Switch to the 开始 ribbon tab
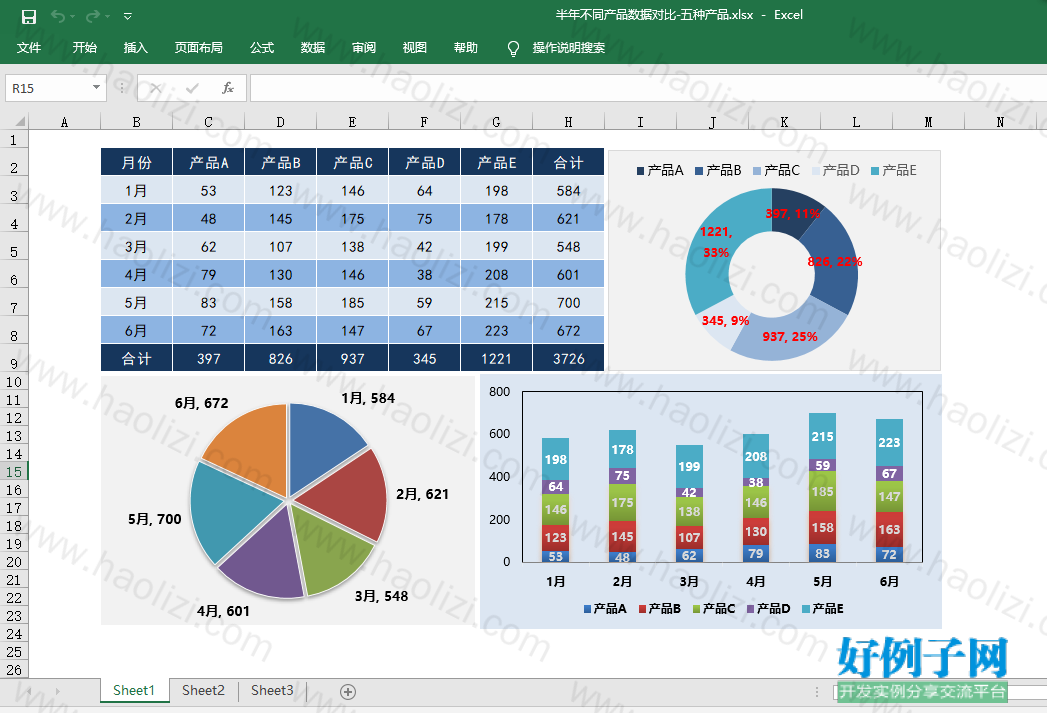The height and width of the screenshot is (713, 1047). pyautogui.click(x=85, y=47)
